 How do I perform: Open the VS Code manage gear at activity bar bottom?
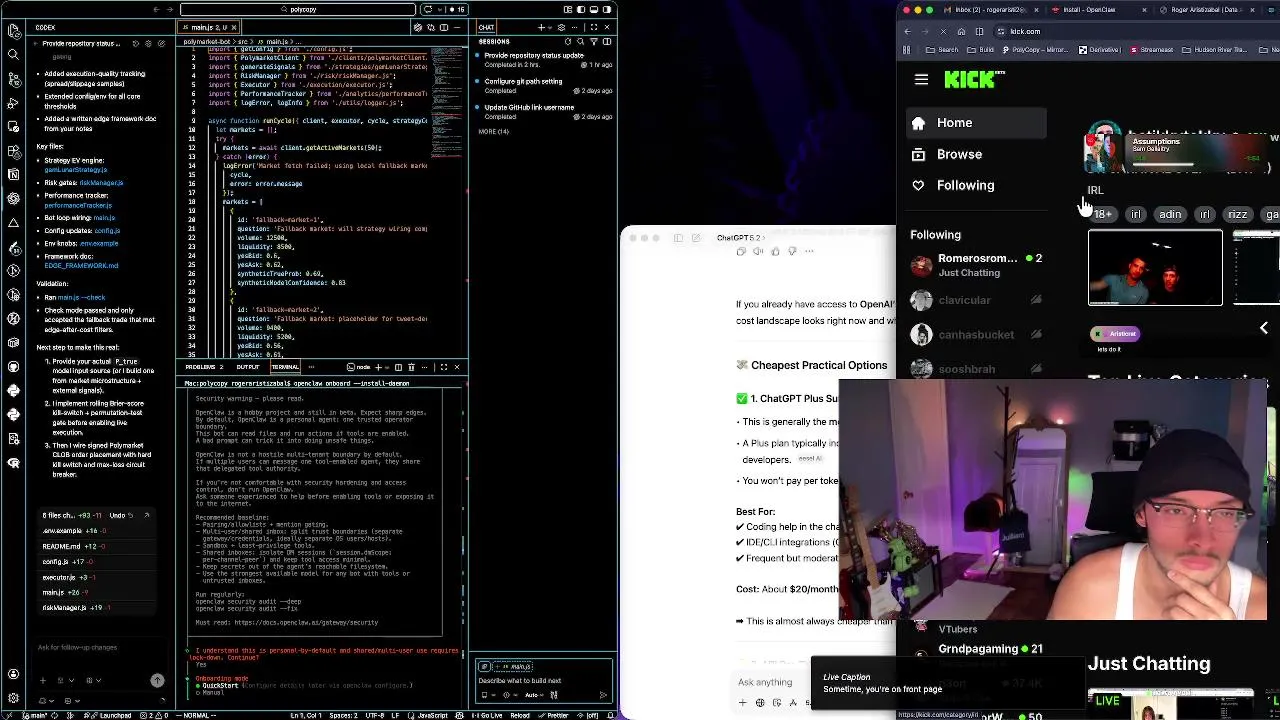coord(13,697)
